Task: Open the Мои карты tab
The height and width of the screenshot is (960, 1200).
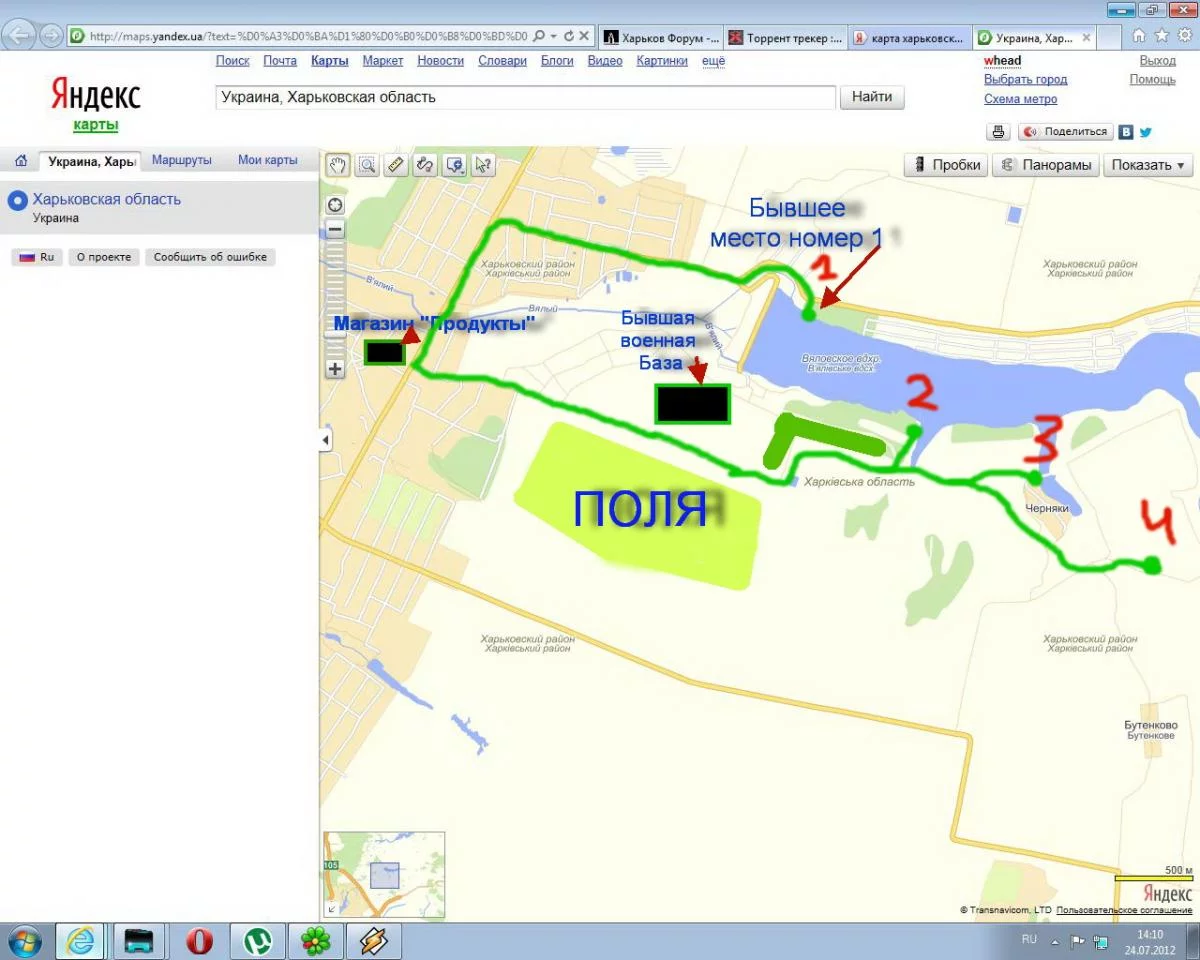Action: (267, 160)
